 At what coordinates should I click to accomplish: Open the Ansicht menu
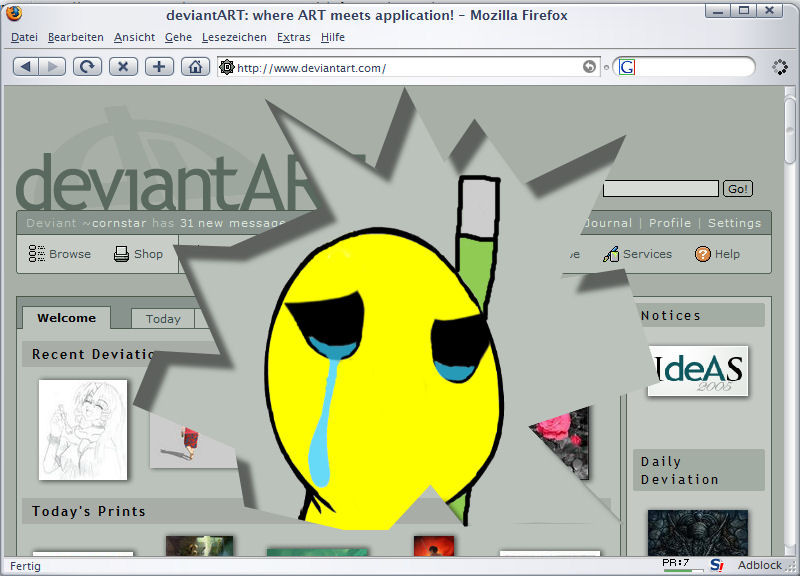134,37
